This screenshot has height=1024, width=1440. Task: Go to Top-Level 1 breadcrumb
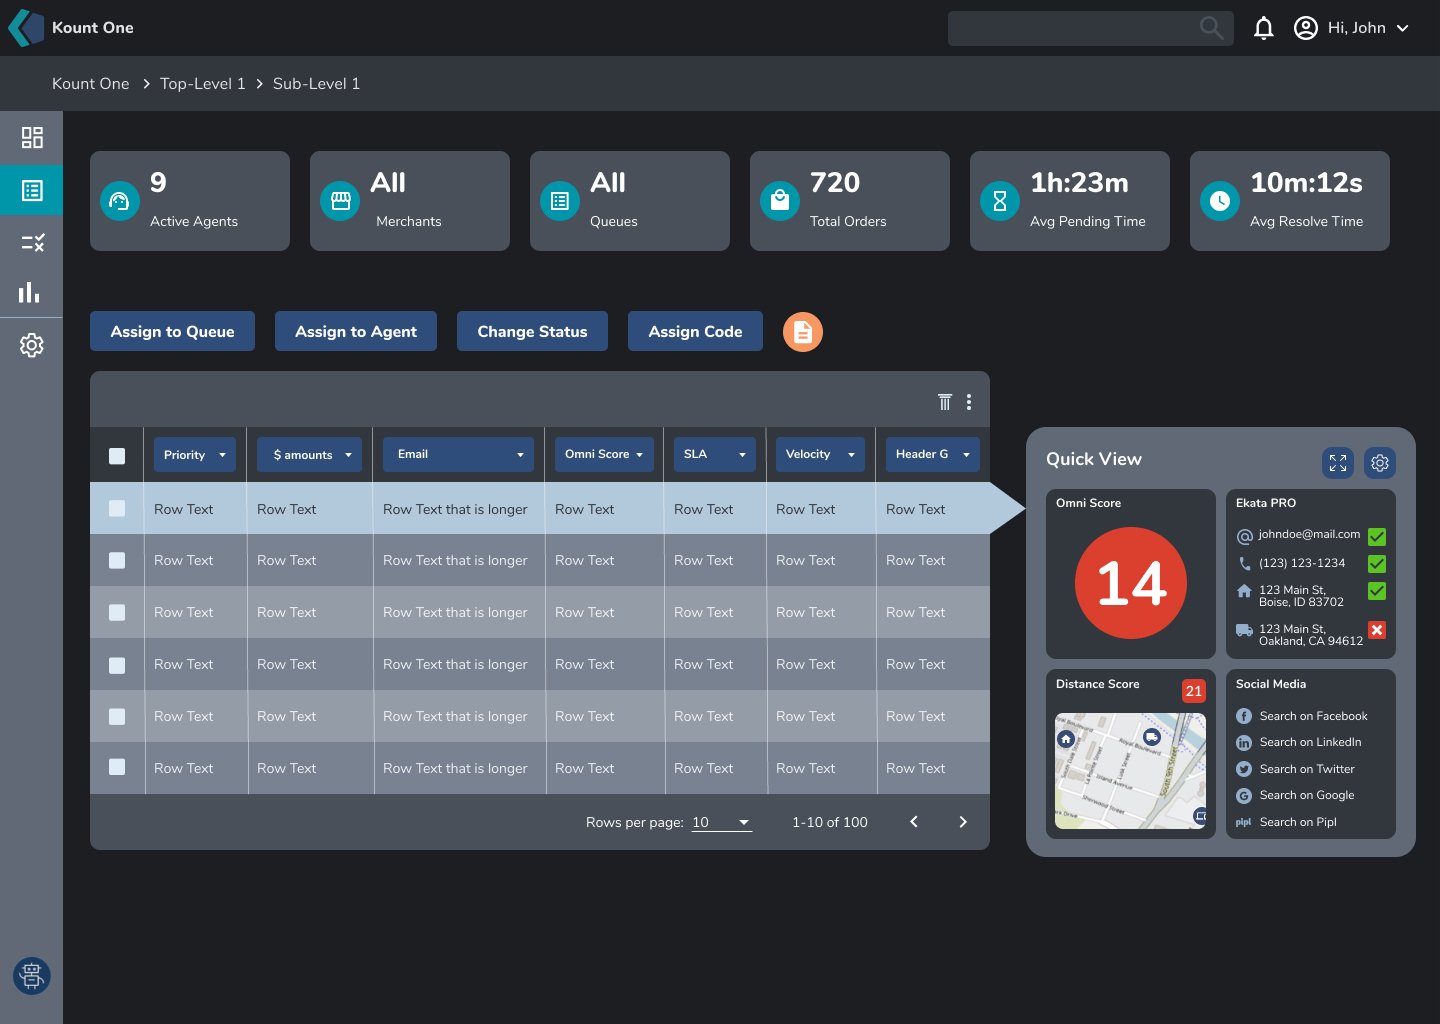203,84
